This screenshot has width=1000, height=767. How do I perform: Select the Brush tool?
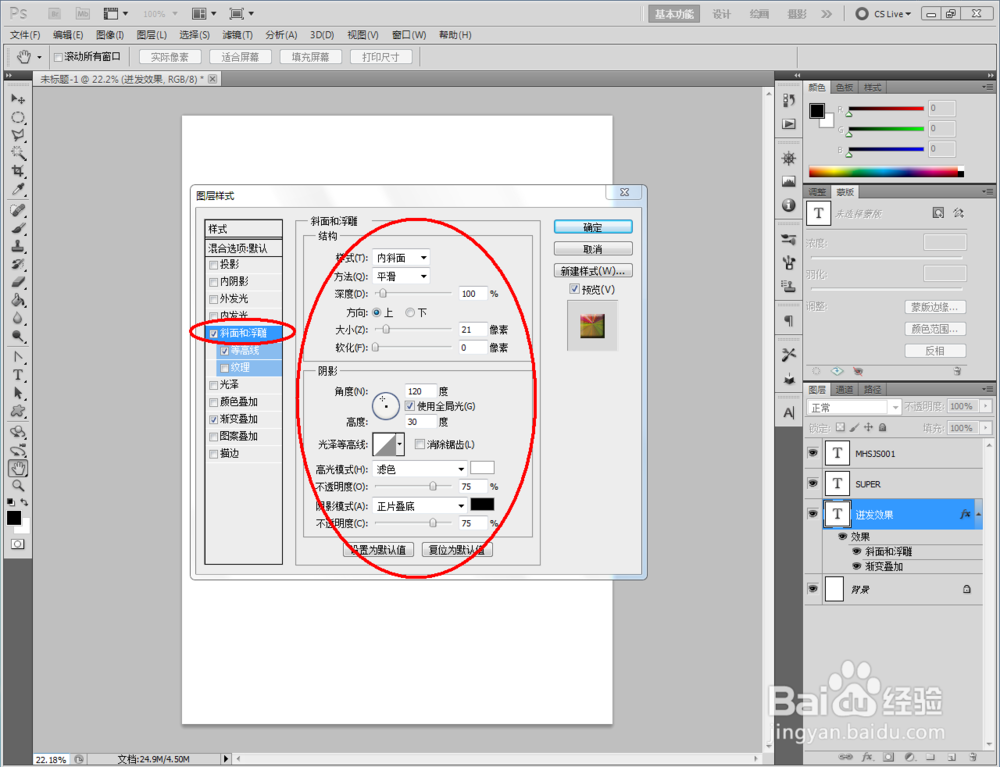(18, 228)
